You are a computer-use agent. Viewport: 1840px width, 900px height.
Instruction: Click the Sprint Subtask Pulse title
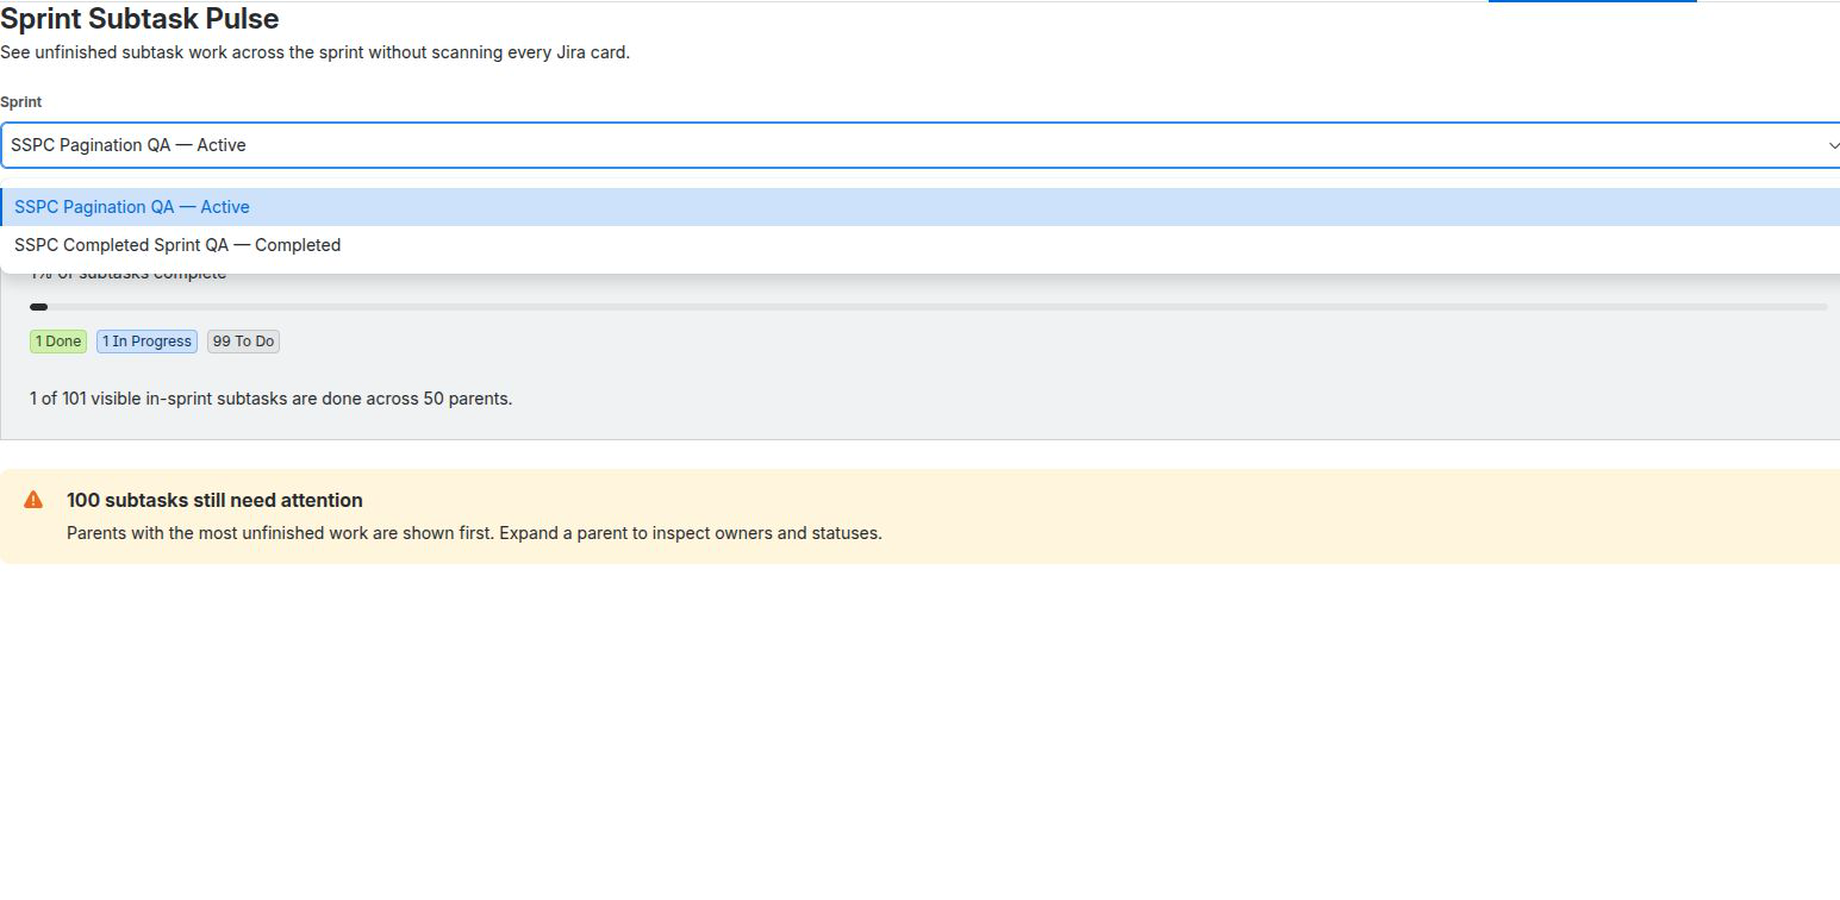click(x=139, y=19)
